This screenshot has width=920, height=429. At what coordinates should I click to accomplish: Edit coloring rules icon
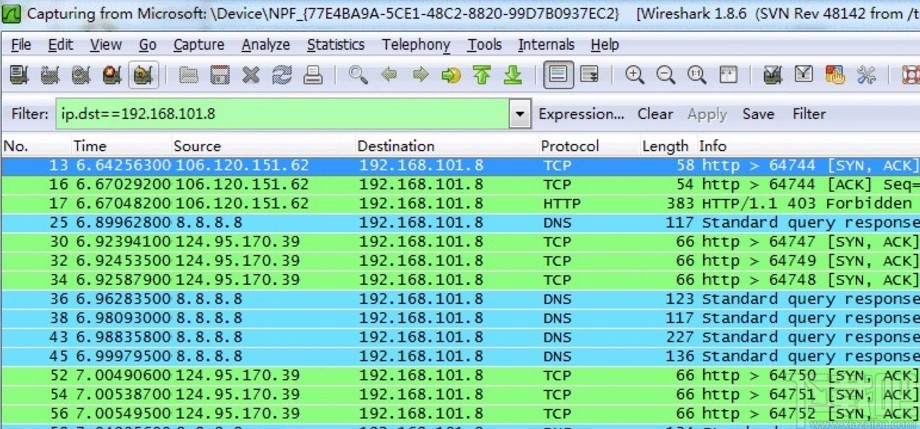pos(835,75)
